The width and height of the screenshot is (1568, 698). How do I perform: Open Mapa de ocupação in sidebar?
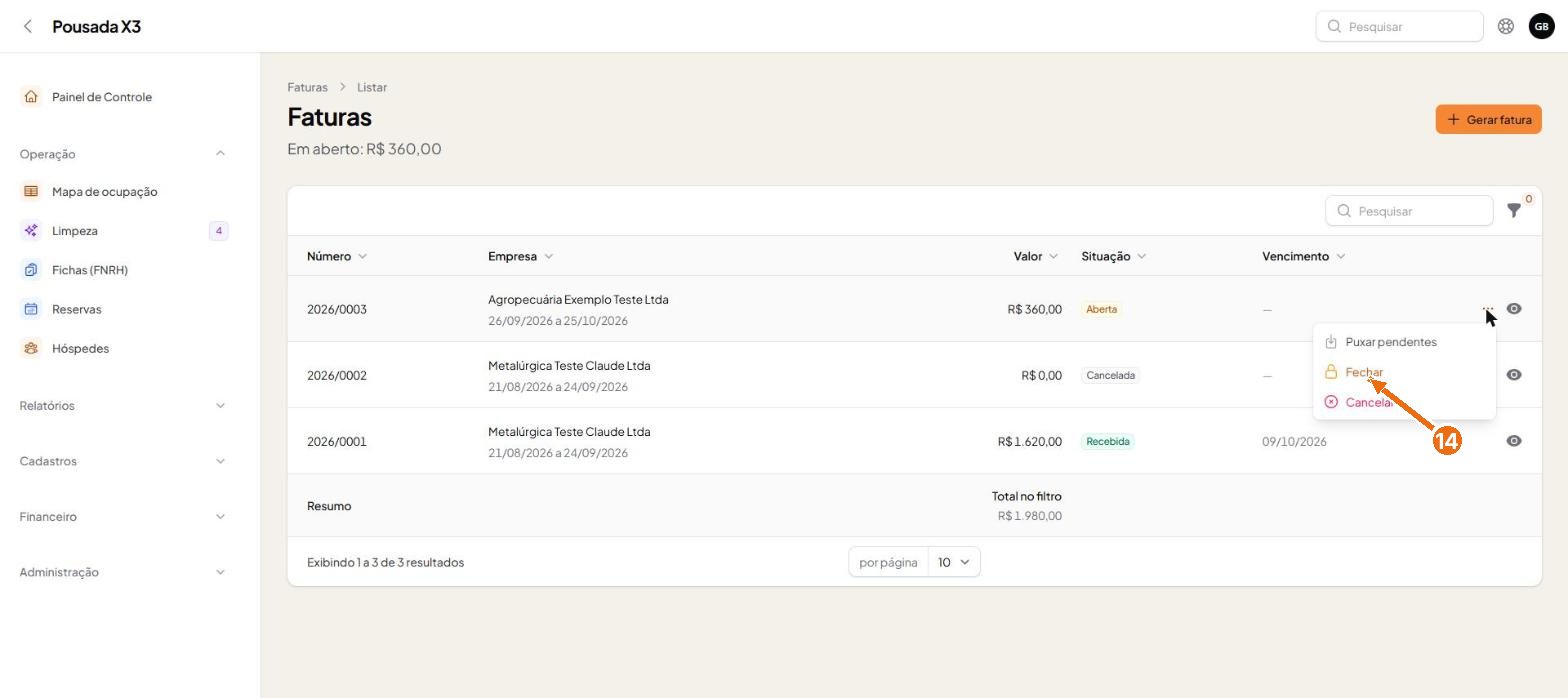pyautogui.click(x=104, y=191)
